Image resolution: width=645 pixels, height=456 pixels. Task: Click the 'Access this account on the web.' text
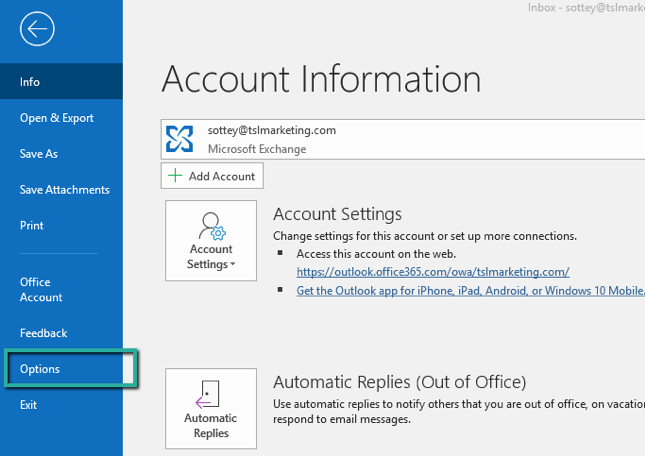[376, 254]
